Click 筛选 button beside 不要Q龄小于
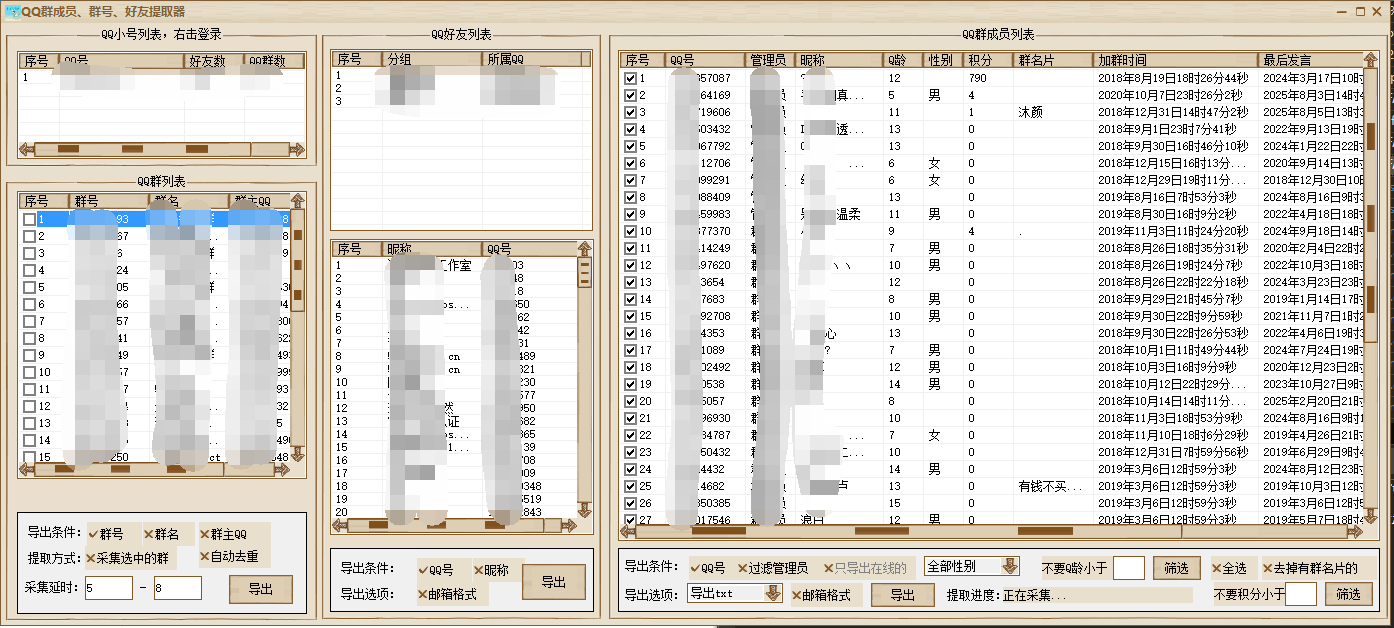 1176,568
